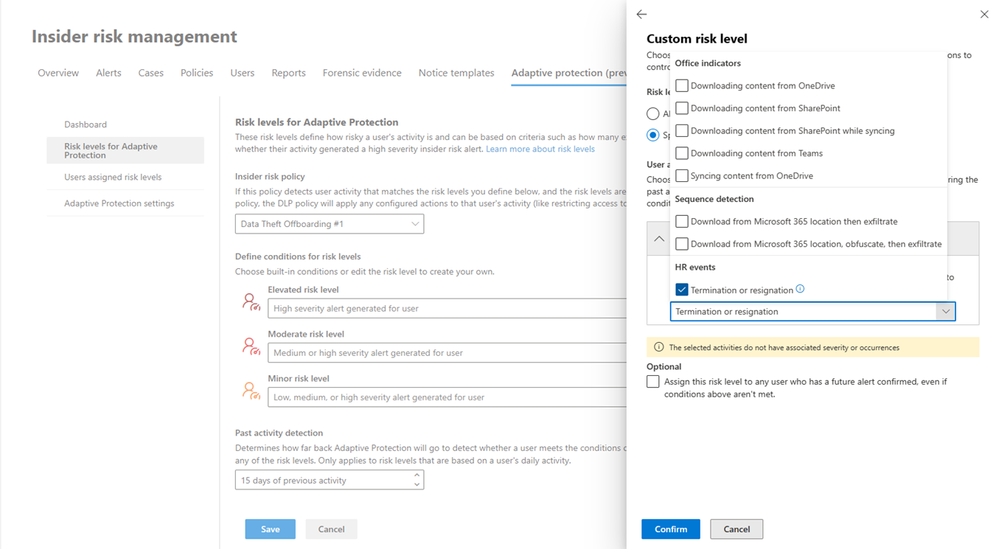Viewport: 999px width, 549px height.
Task: Open the Notice templates tab
Action: (x=456, y=73)
